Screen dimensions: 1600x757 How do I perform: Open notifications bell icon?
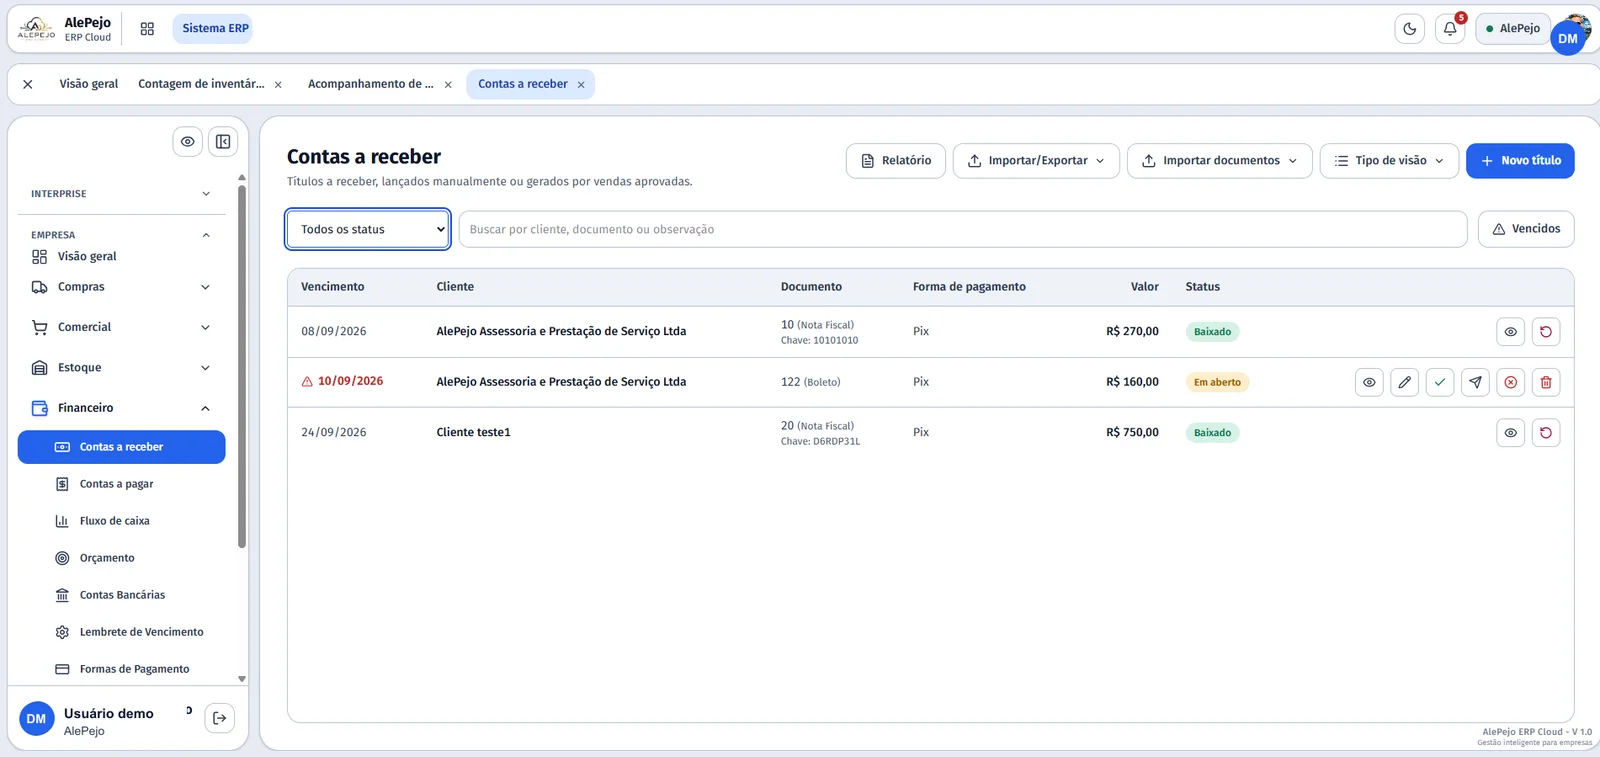(1450, 29)
